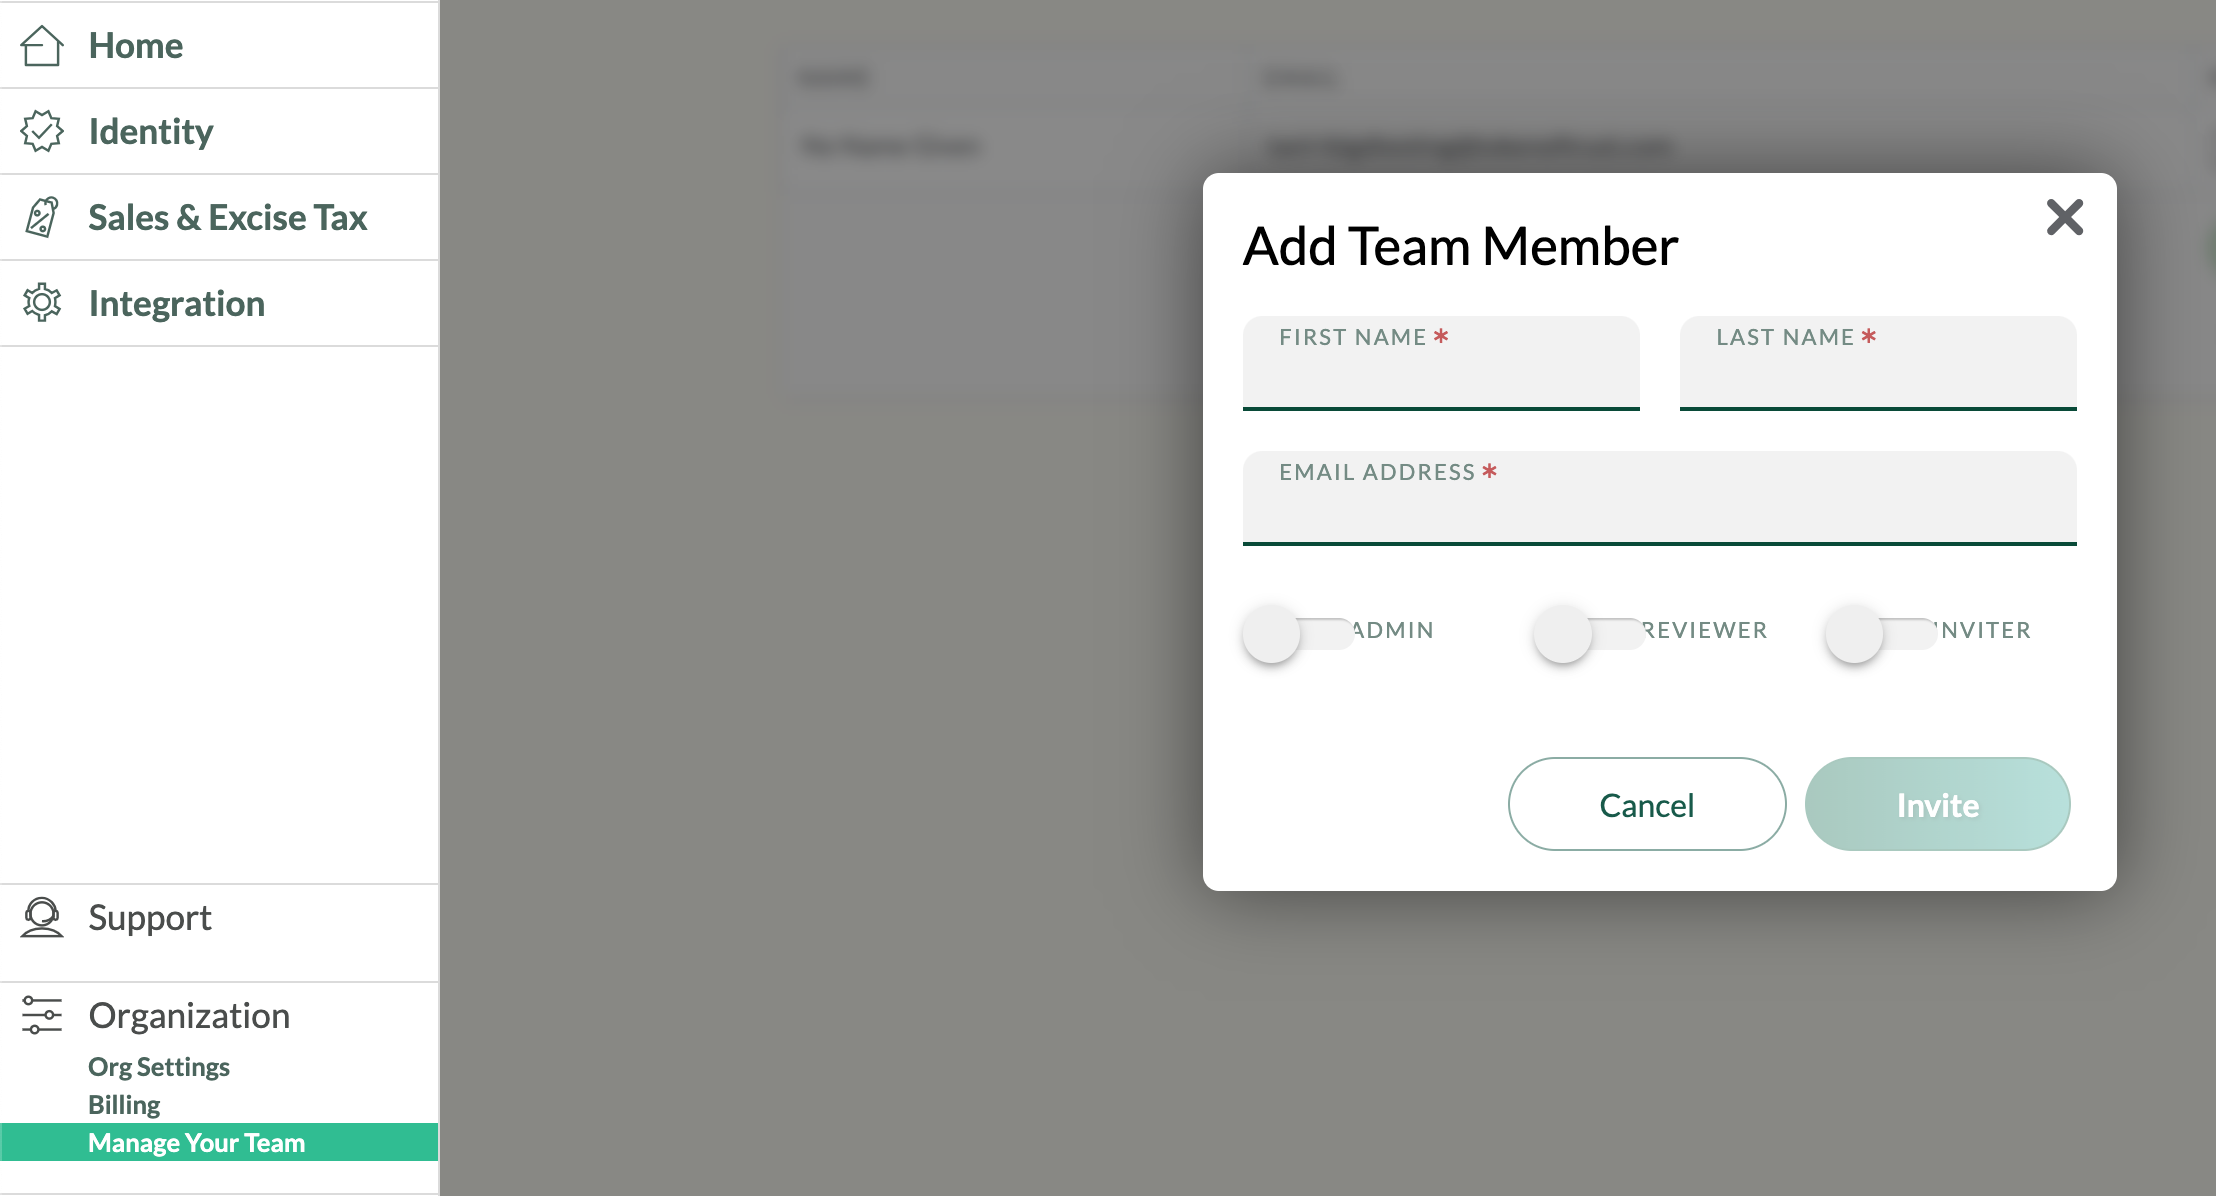Switch on the Inviter toggle

tap(1880, 633)
